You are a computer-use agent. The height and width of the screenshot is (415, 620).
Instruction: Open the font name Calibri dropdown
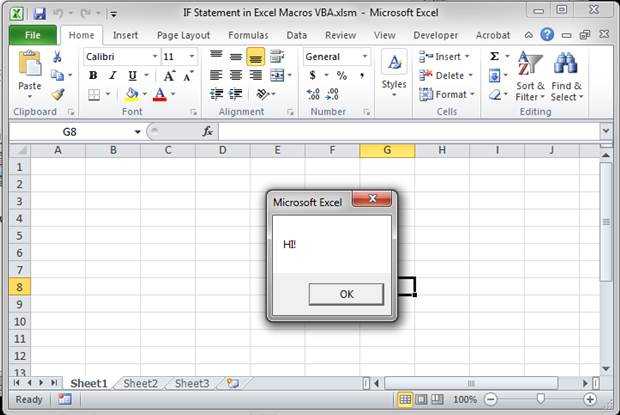point(155,57)
